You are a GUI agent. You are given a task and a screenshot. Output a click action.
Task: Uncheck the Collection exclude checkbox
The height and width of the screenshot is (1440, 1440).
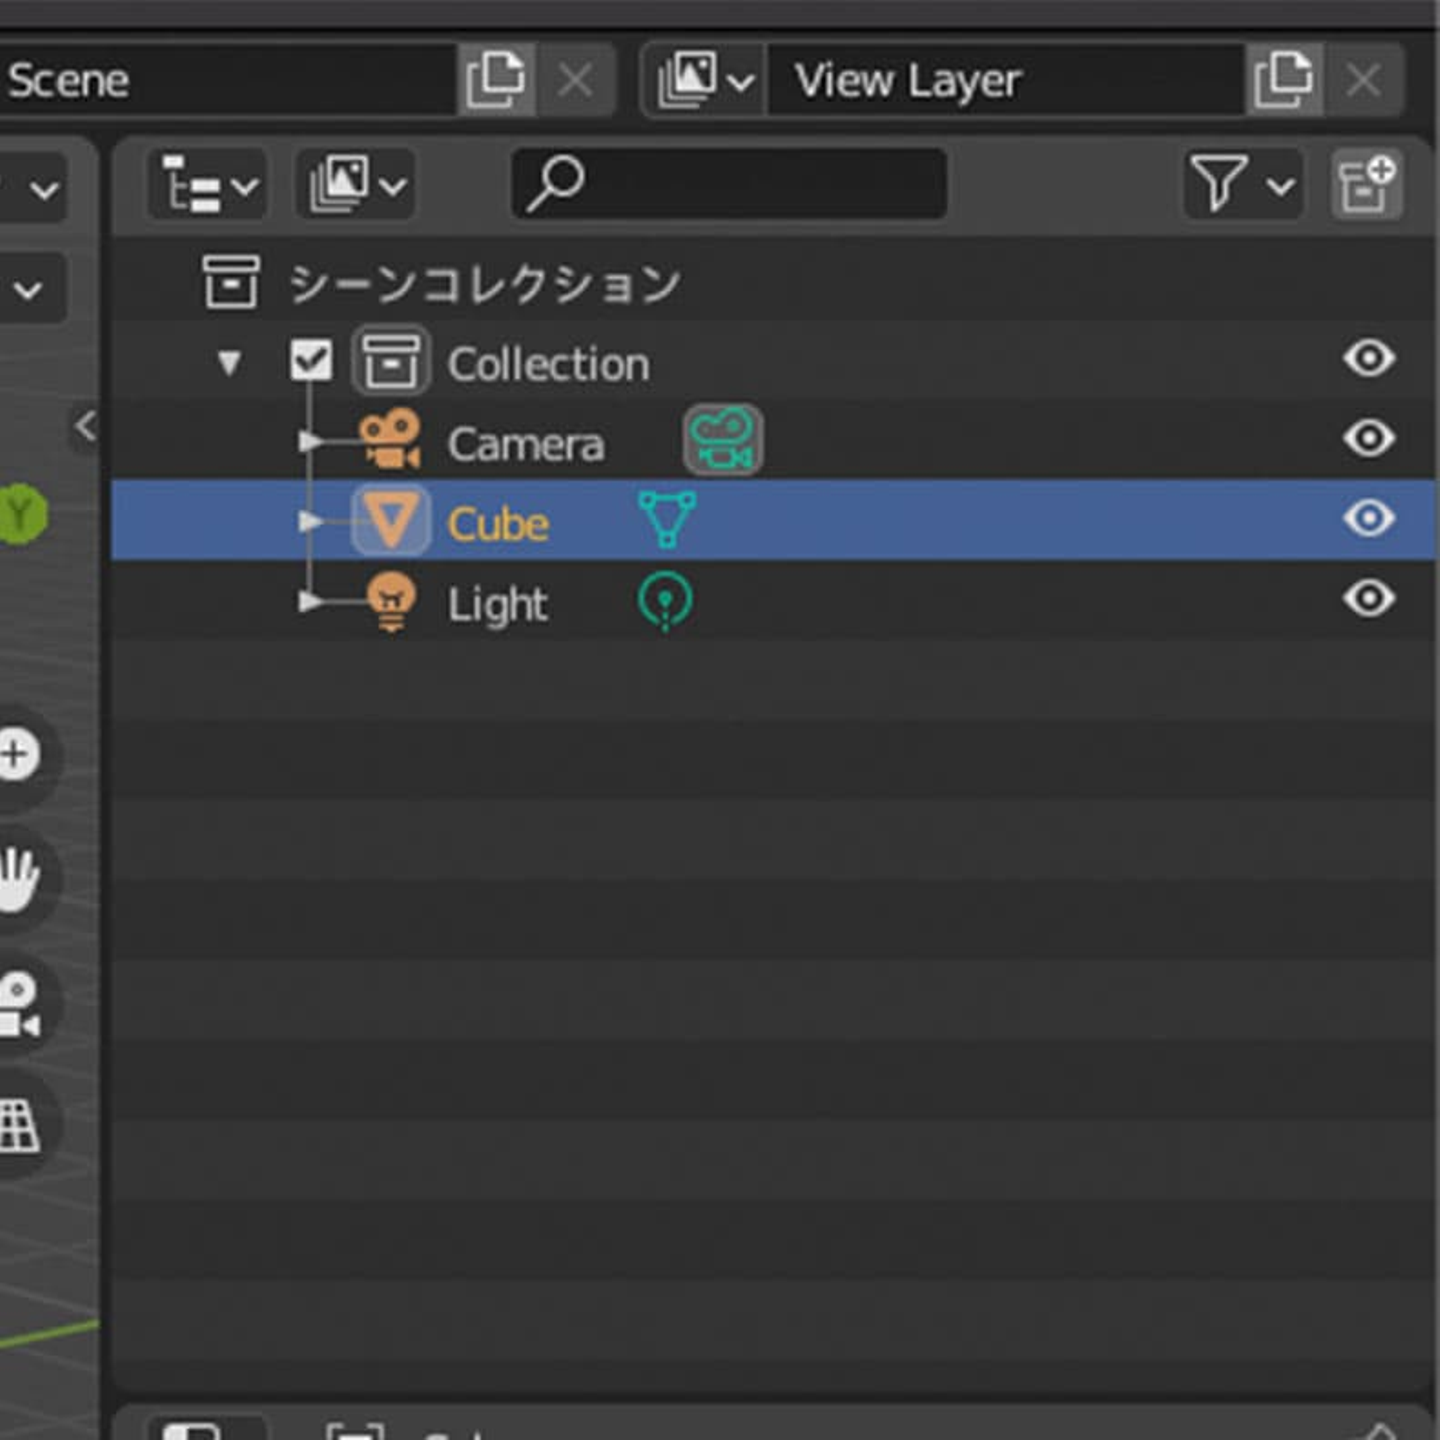tap(311, 361)
